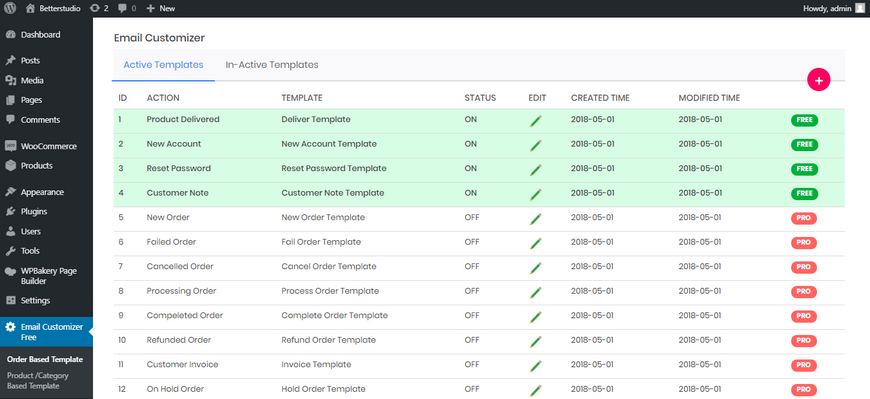Click ON status of New Account
870x399 pixels.
[x=471, y=144]
